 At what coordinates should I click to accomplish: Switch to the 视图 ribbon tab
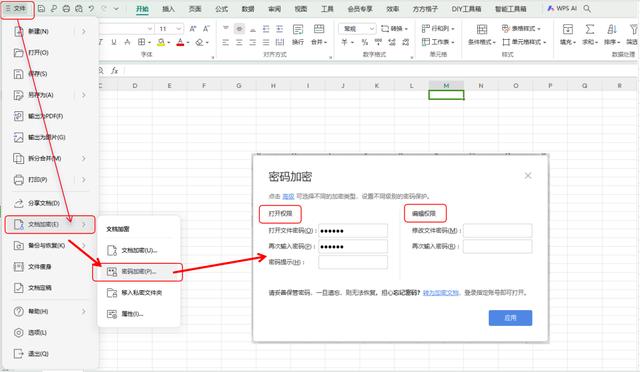(301, 9)
